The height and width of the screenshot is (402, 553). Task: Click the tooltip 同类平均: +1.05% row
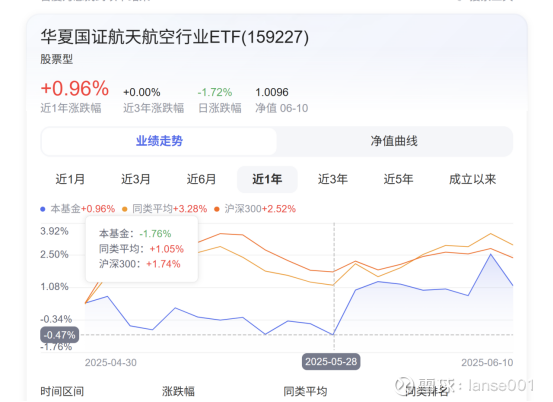141,249
